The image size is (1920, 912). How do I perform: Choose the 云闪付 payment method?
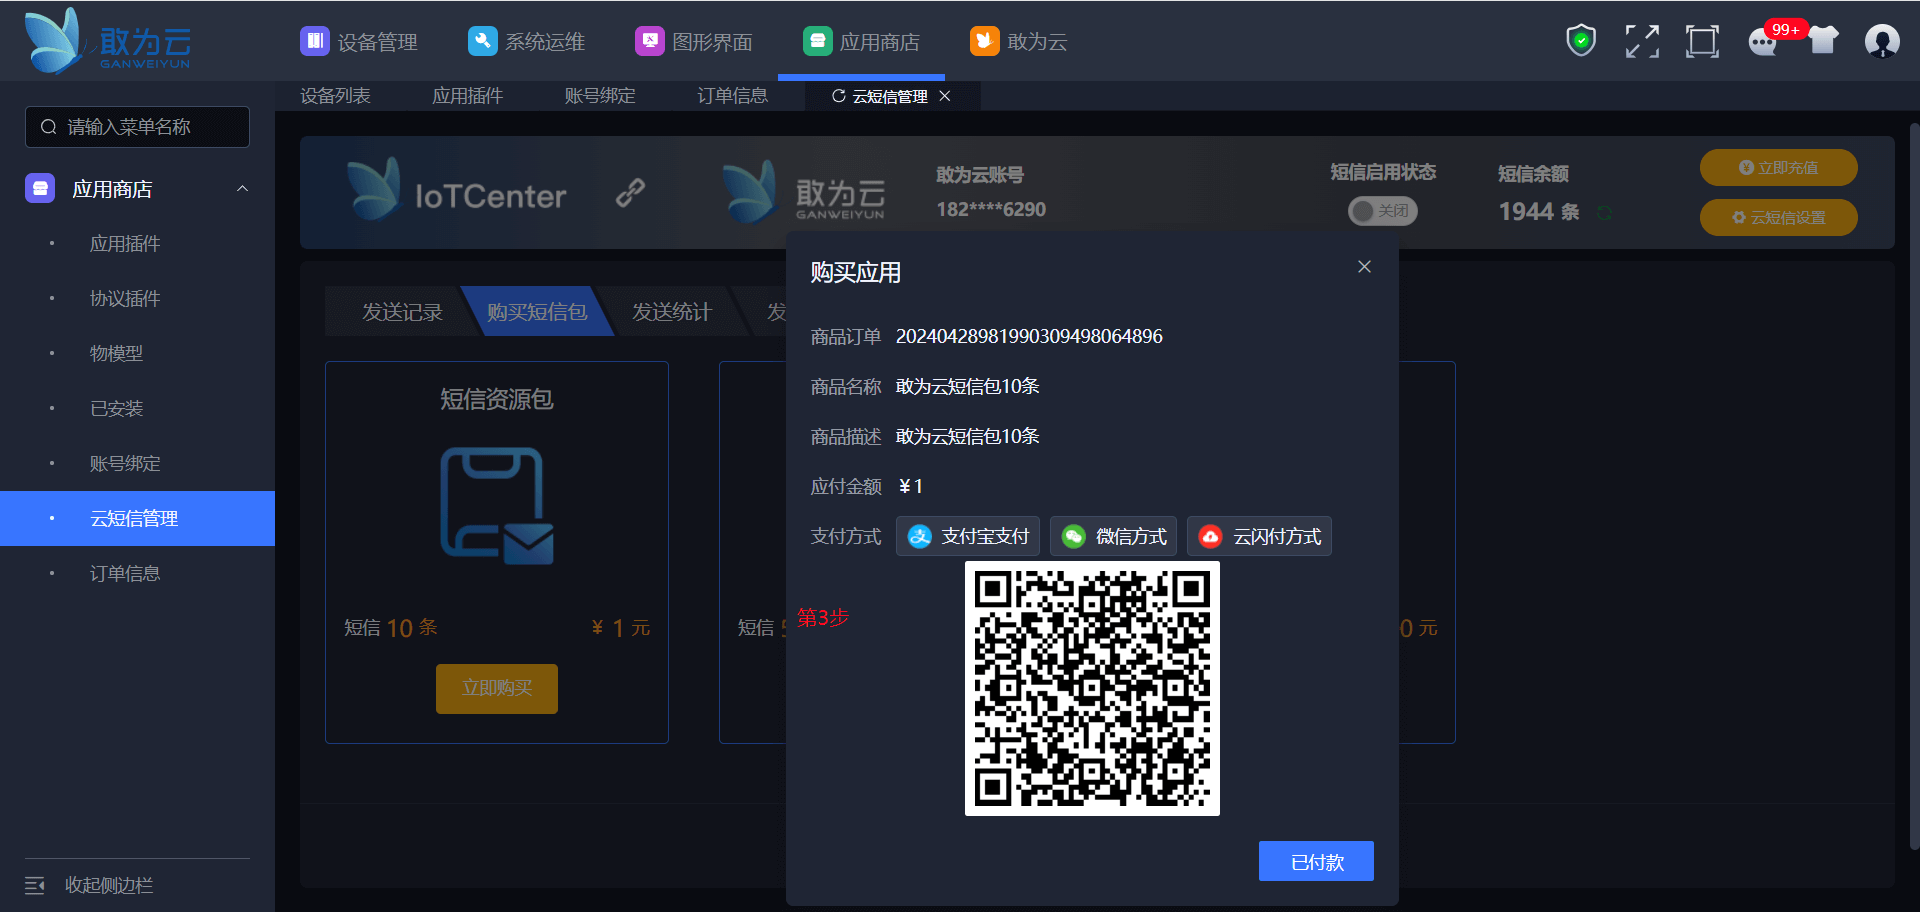click(1258, 537)
